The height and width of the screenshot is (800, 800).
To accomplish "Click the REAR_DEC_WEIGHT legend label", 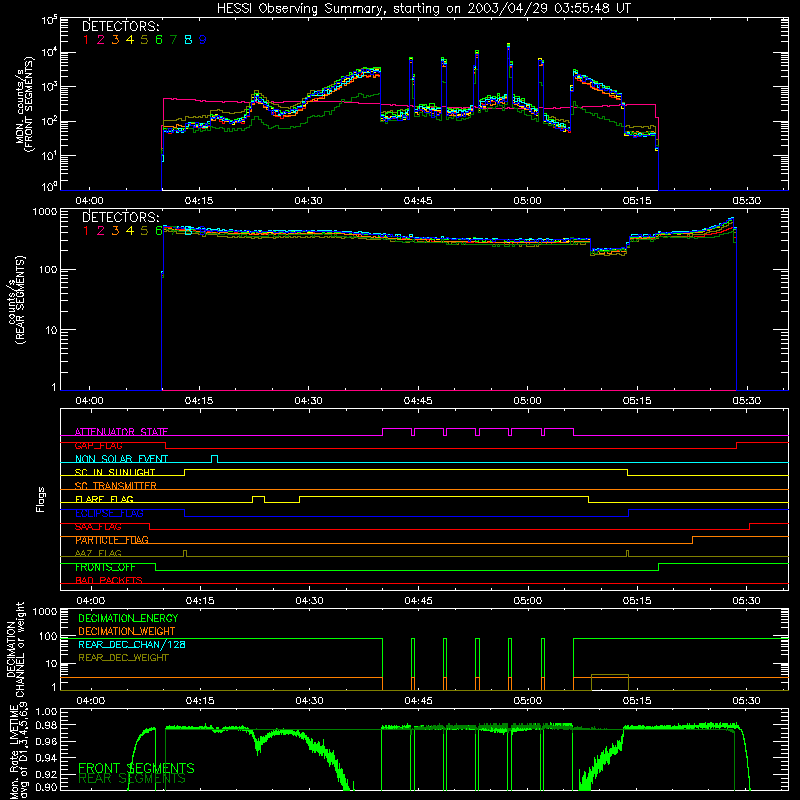I will (123, 658).
